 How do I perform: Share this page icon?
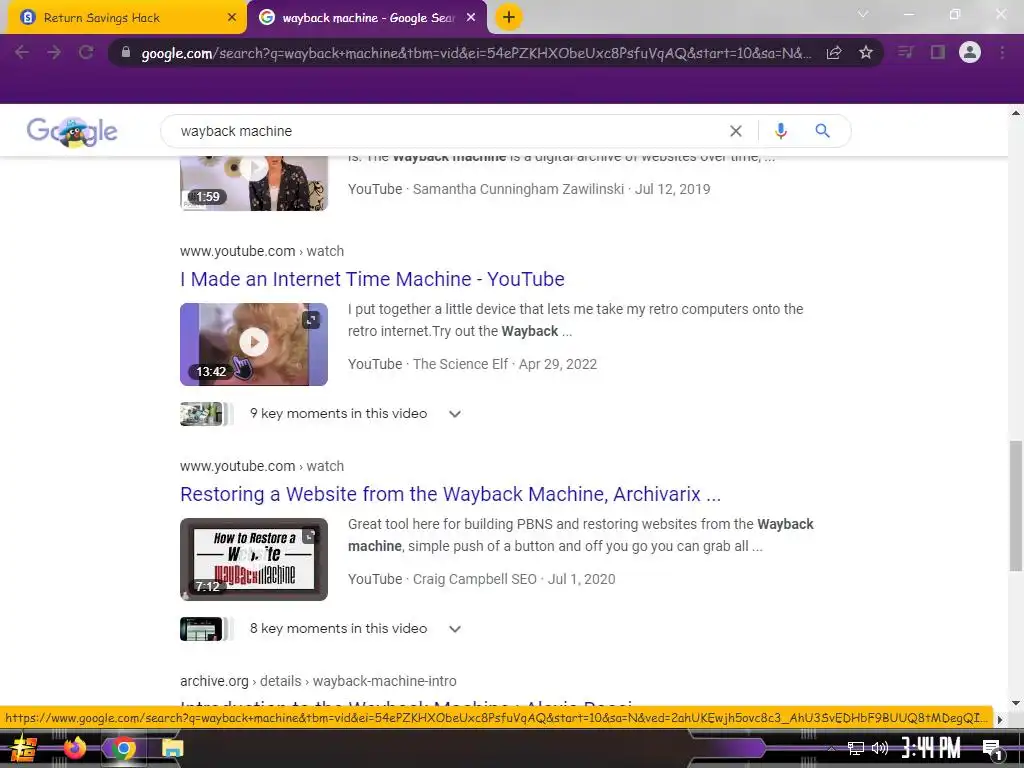[x=834, y=53]
